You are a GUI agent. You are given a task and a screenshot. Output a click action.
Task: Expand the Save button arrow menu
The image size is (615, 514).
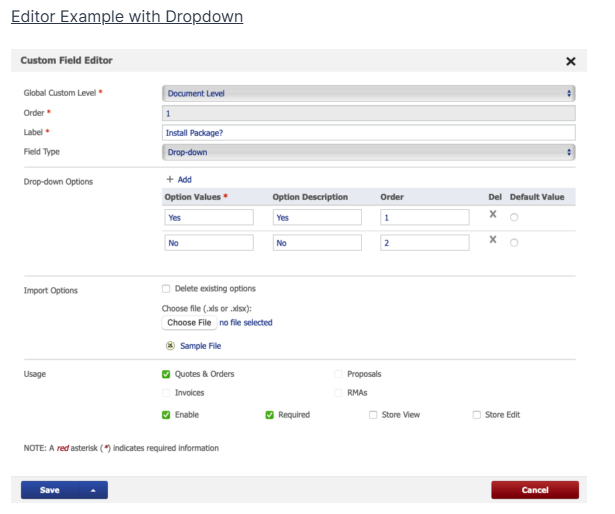coord(93,490)
